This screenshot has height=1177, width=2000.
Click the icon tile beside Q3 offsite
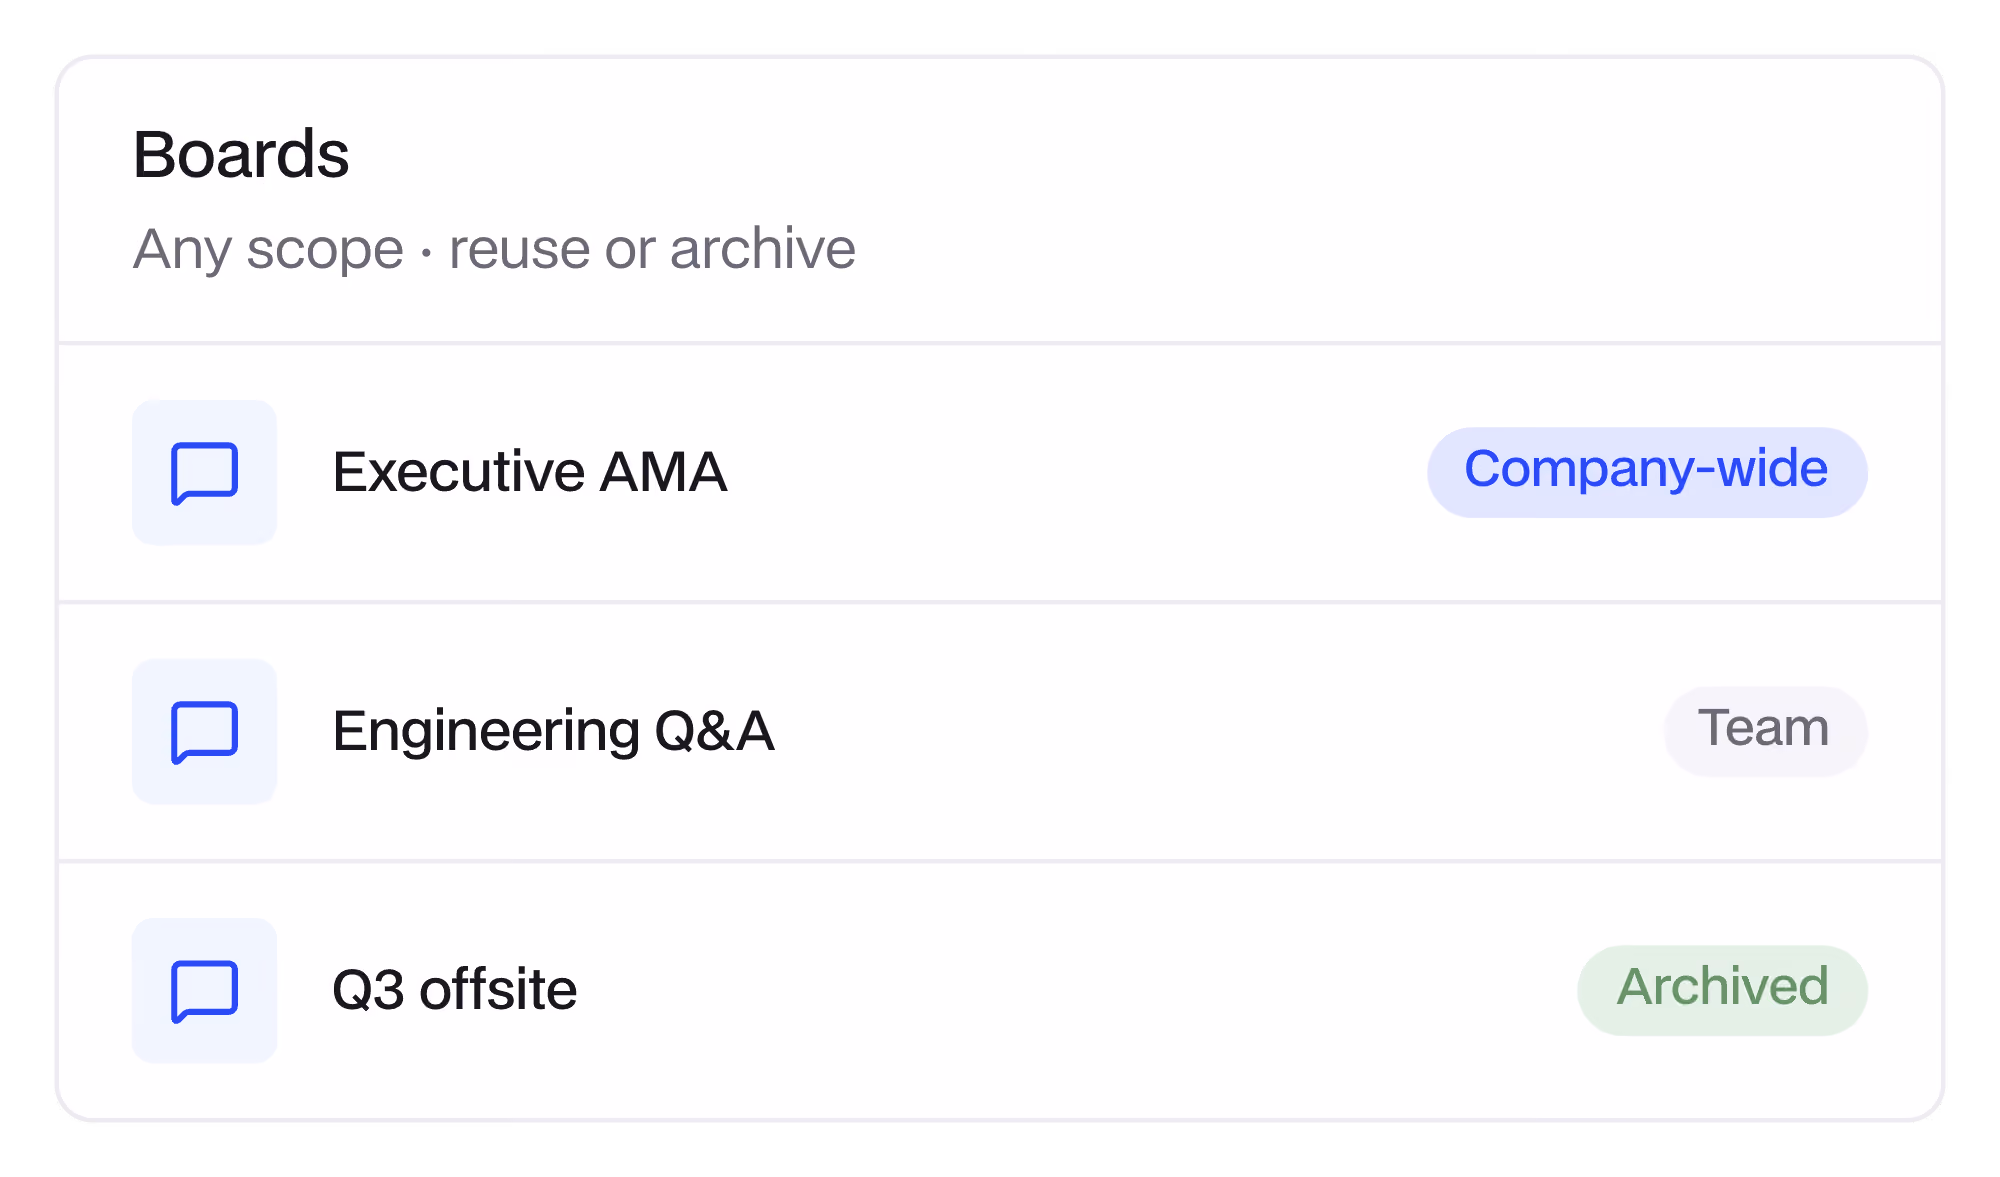click(x=205, y=991)
